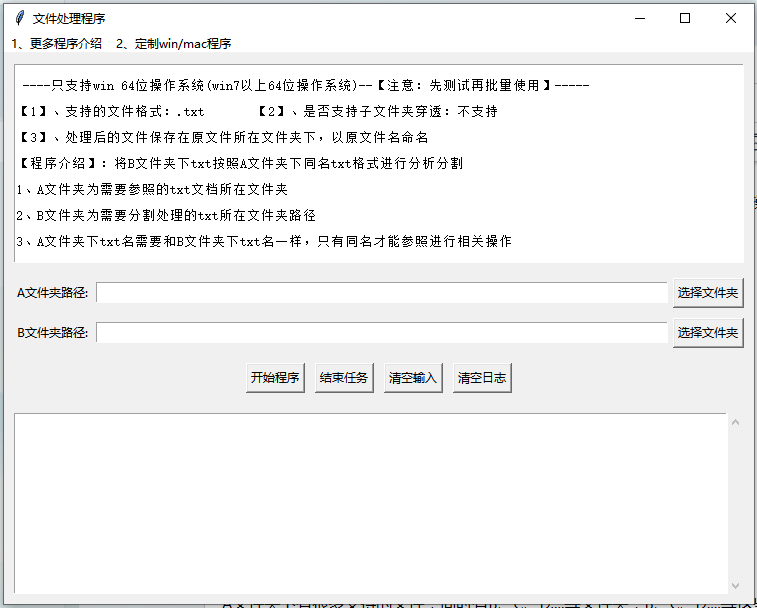Click the text '【1】、支持的文件格式：.txt'

(112, 112)
